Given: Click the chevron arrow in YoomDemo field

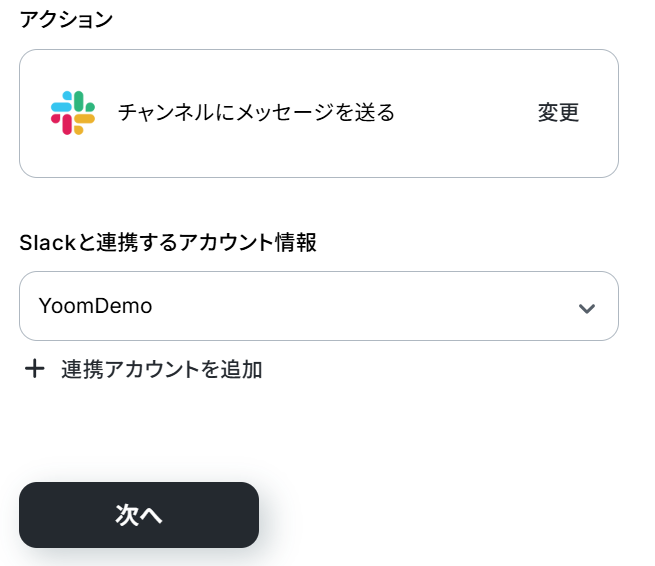Looking at the screenshot, I should (587, 307).
